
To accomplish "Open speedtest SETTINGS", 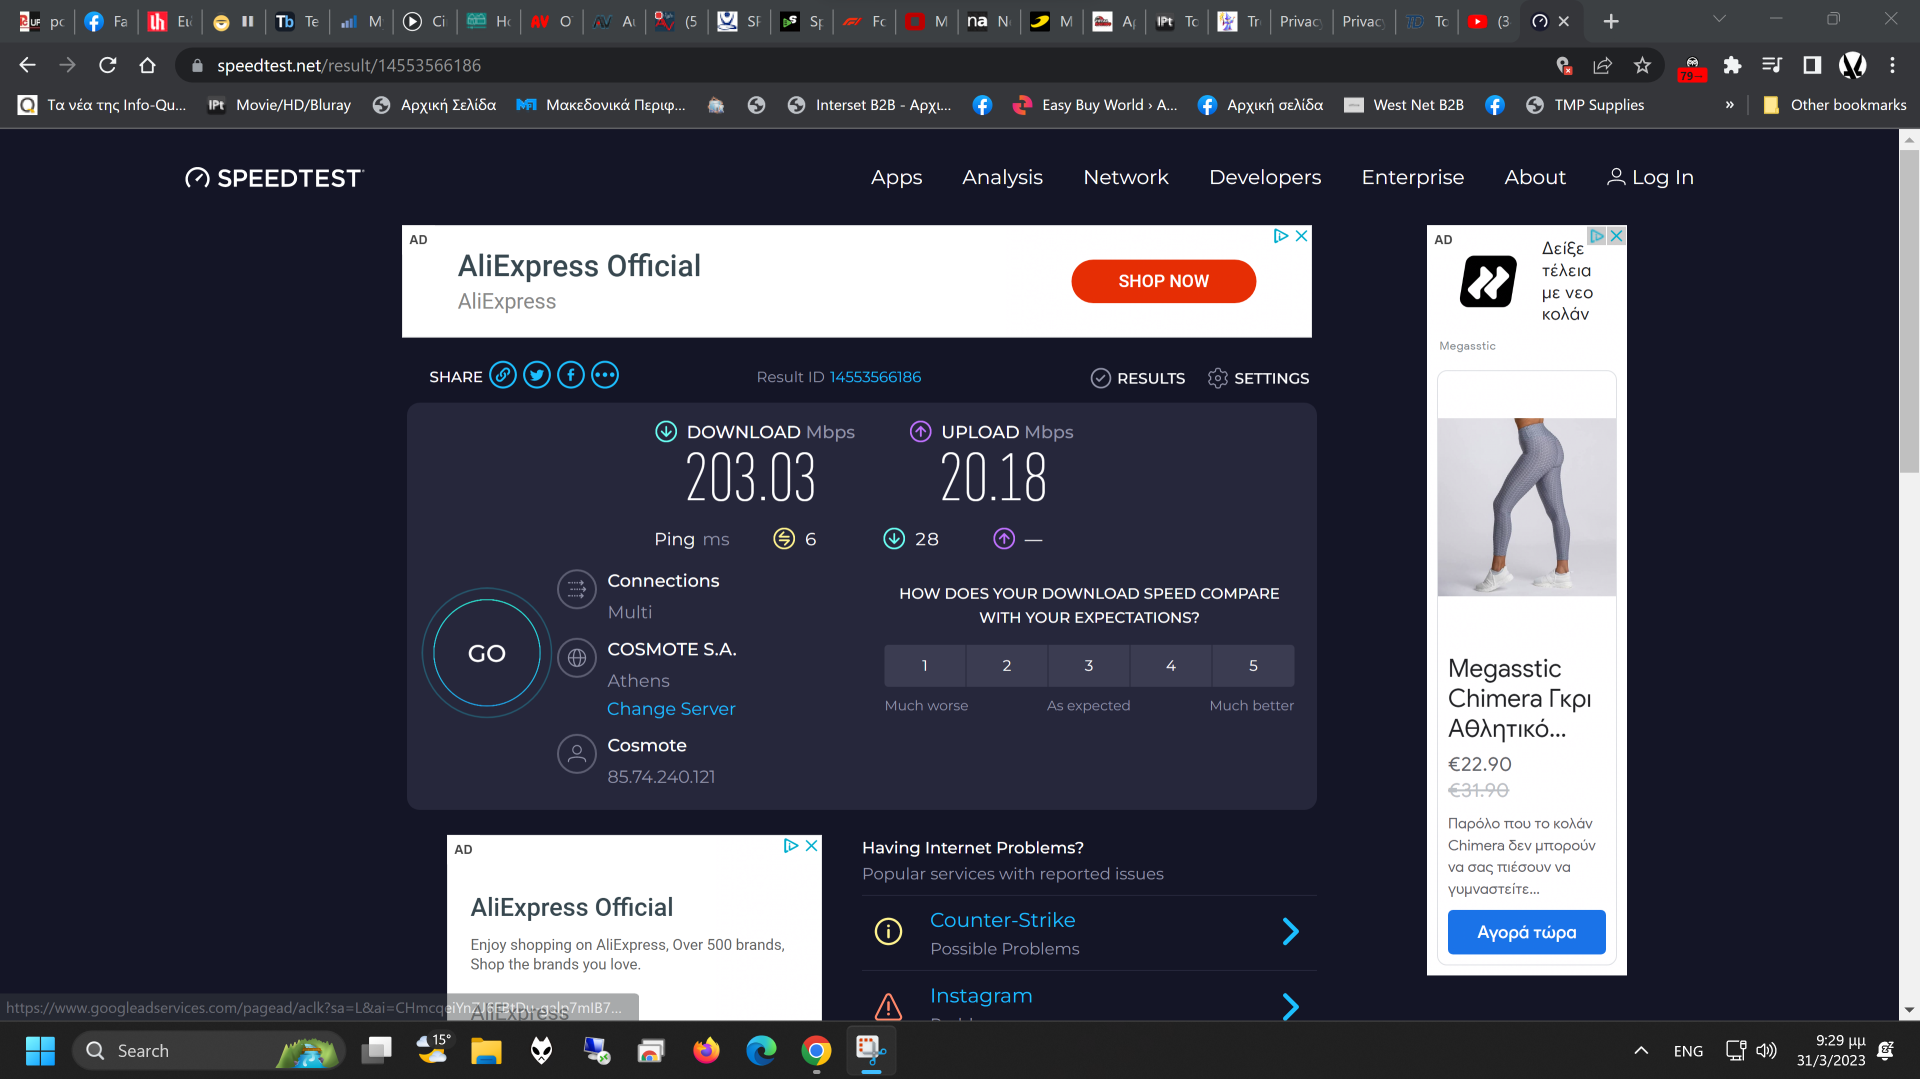I will (1258, 378).
